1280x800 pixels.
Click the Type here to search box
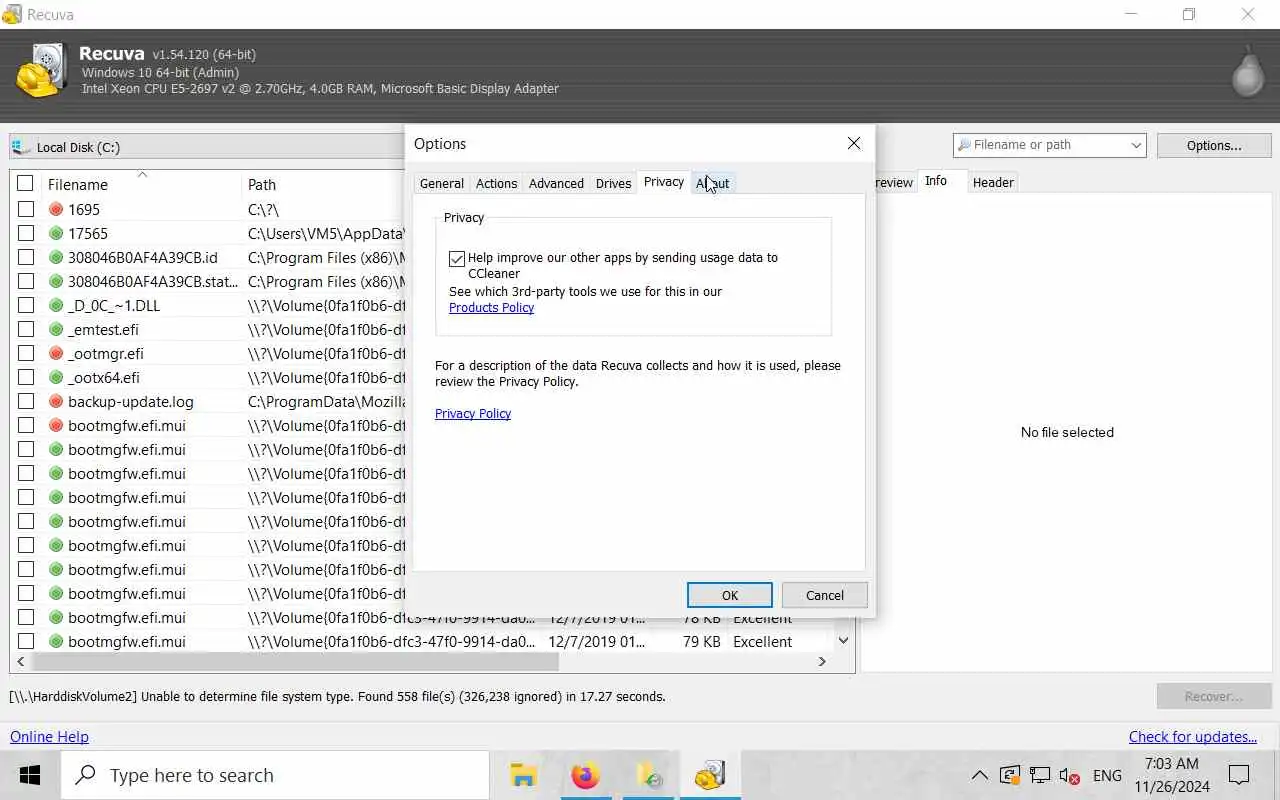click(x=275, y=775)
